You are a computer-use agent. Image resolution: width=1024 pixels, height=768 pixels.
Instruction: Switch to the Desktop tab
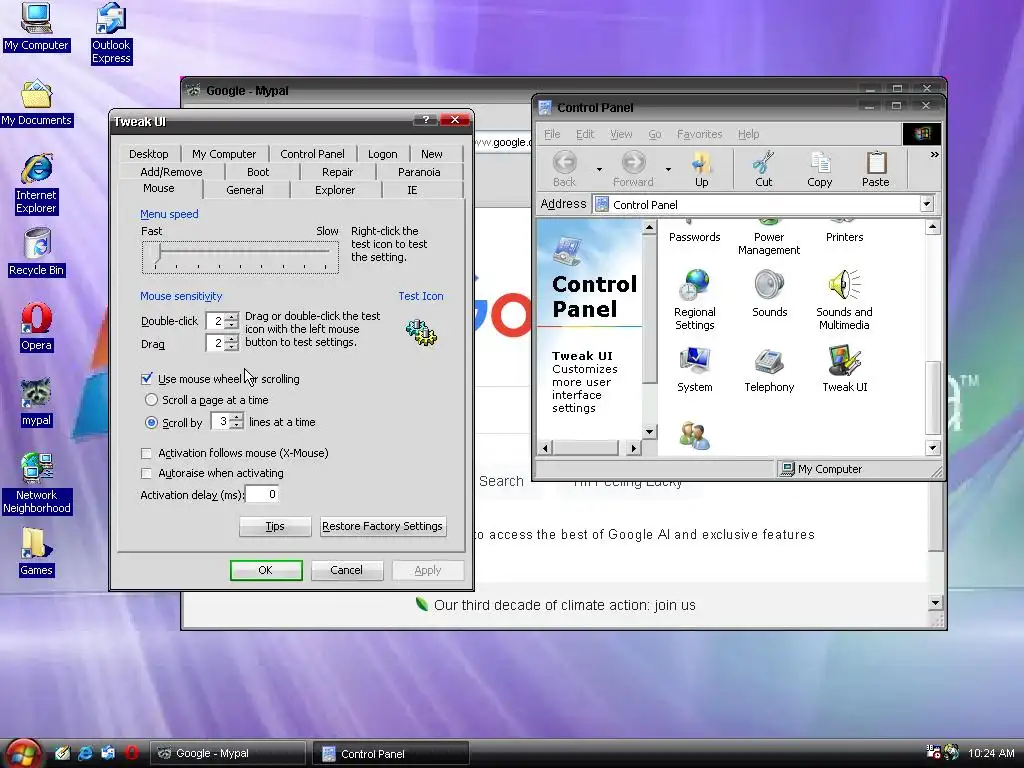coord(148,153)
